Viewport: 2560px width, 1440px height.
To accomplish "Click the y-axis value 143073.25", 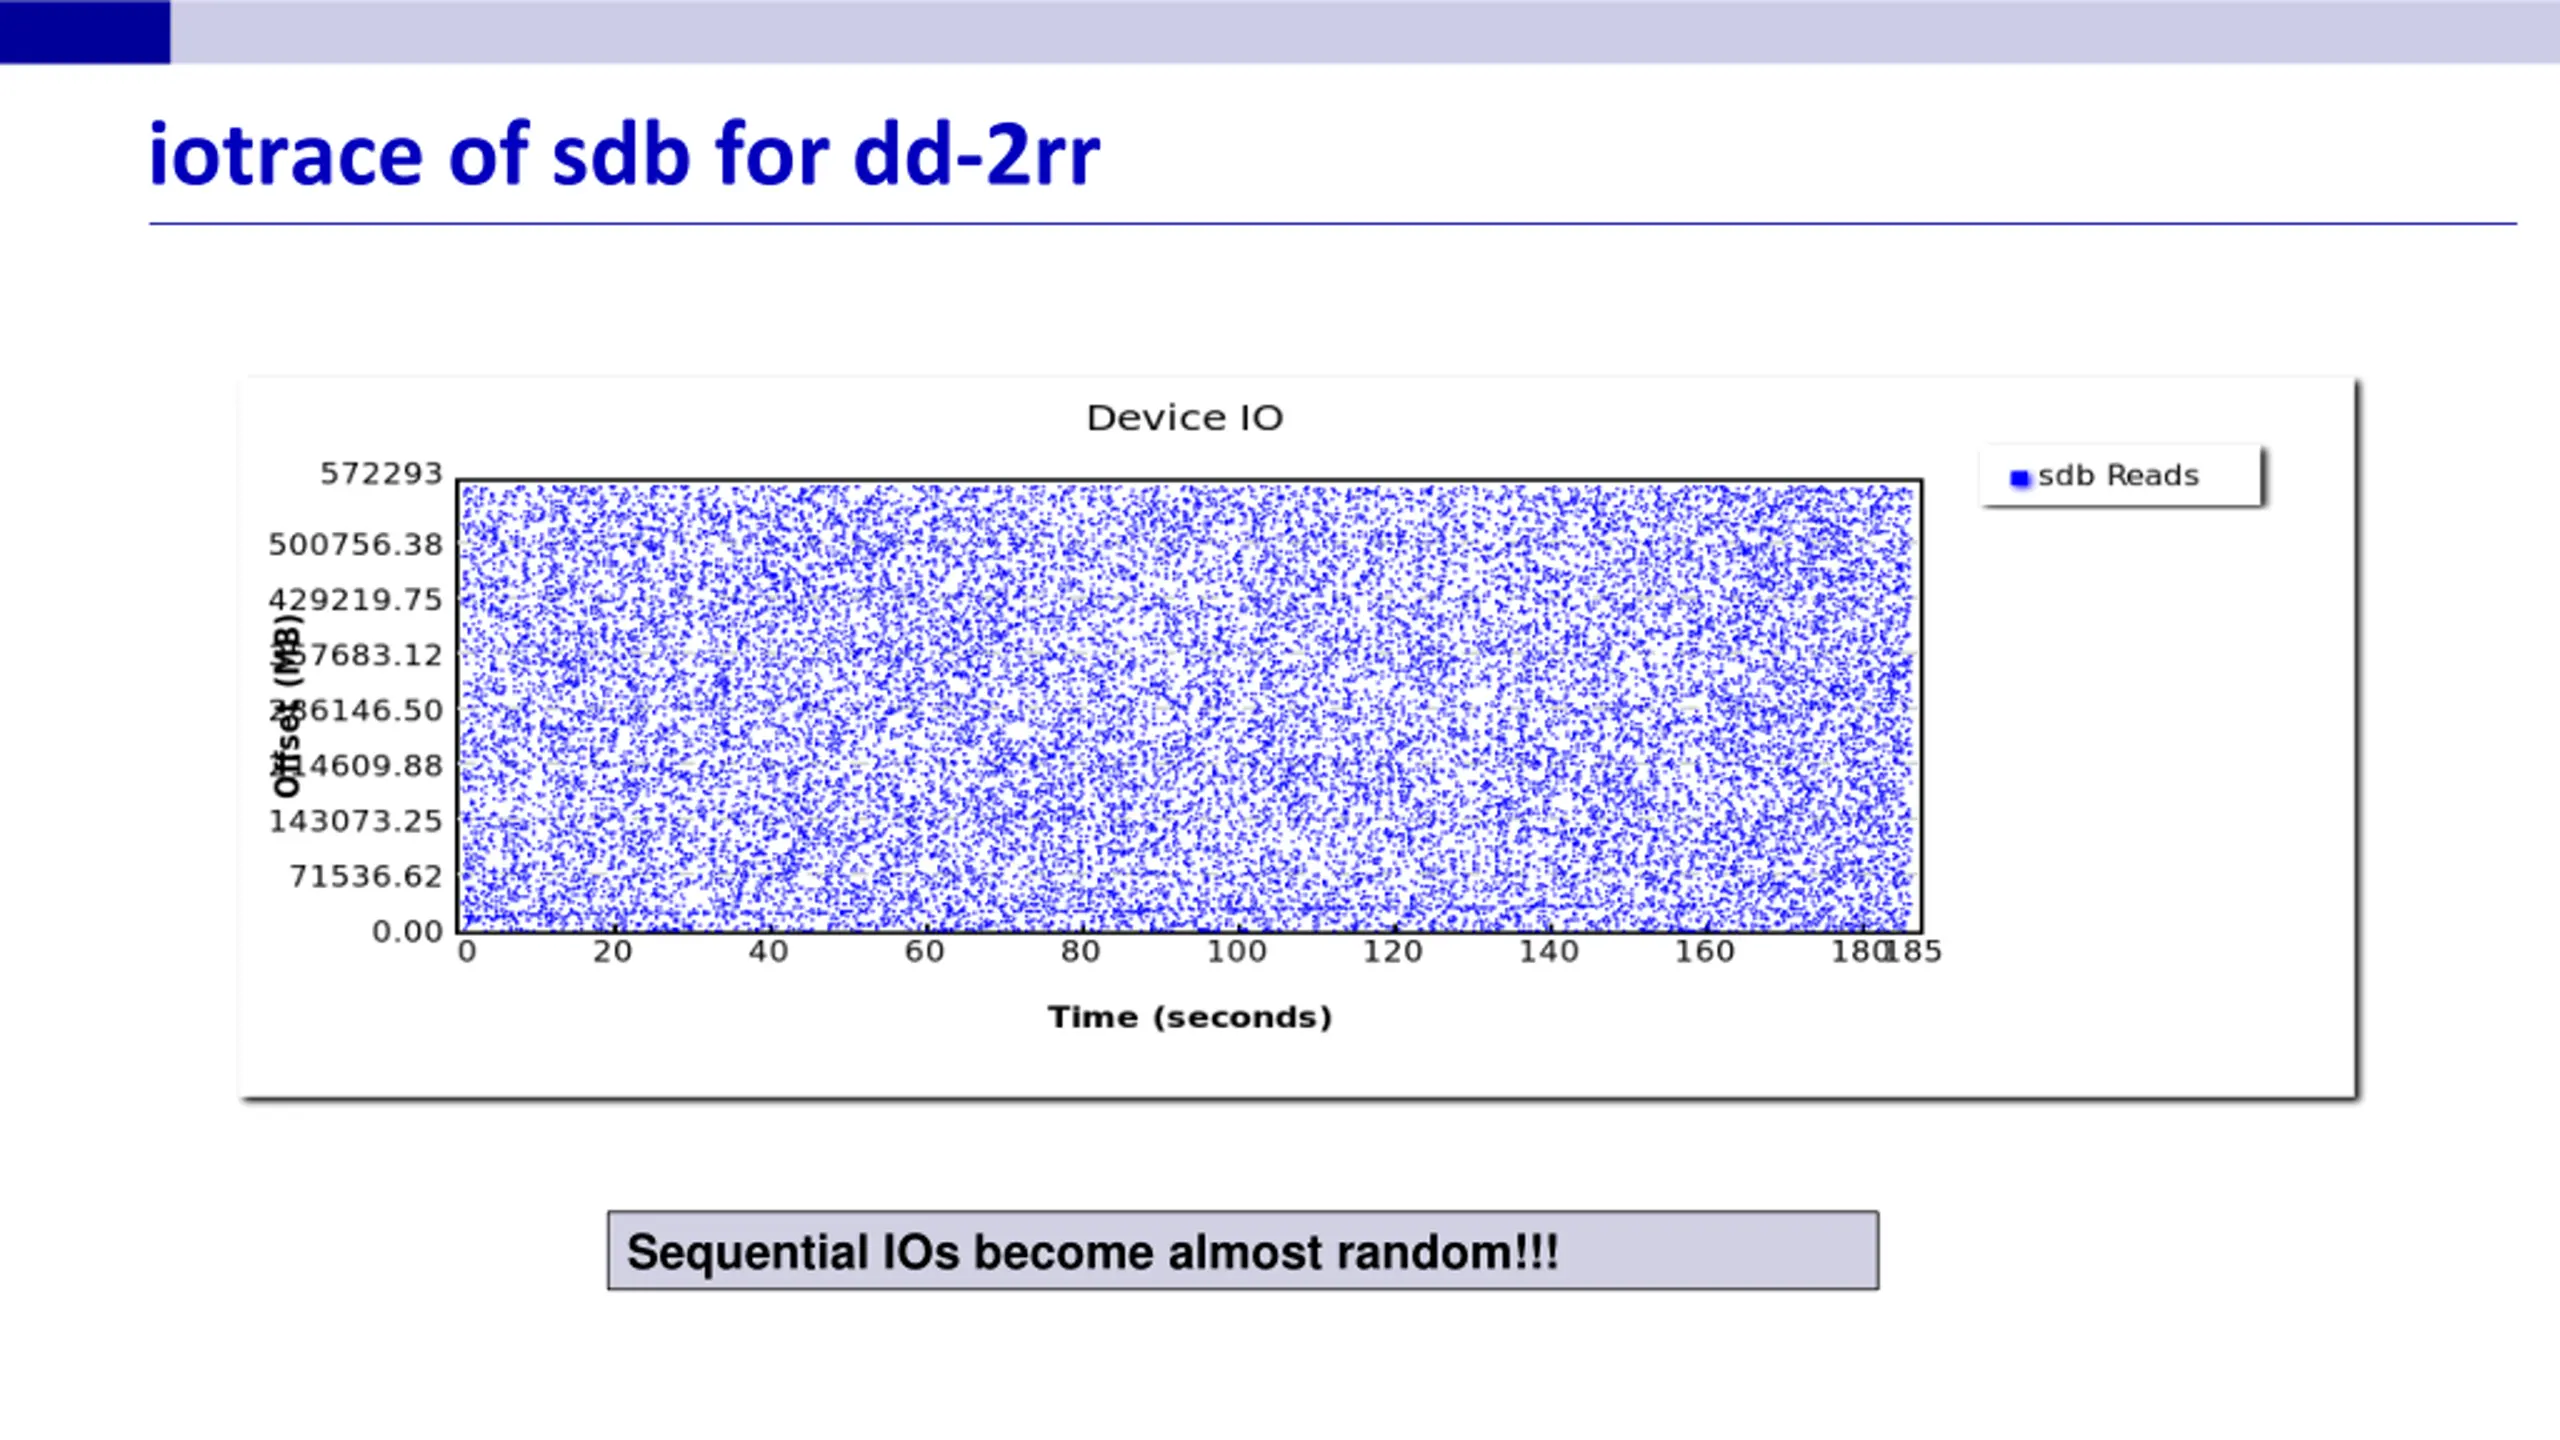I will [x=355, y=821].
